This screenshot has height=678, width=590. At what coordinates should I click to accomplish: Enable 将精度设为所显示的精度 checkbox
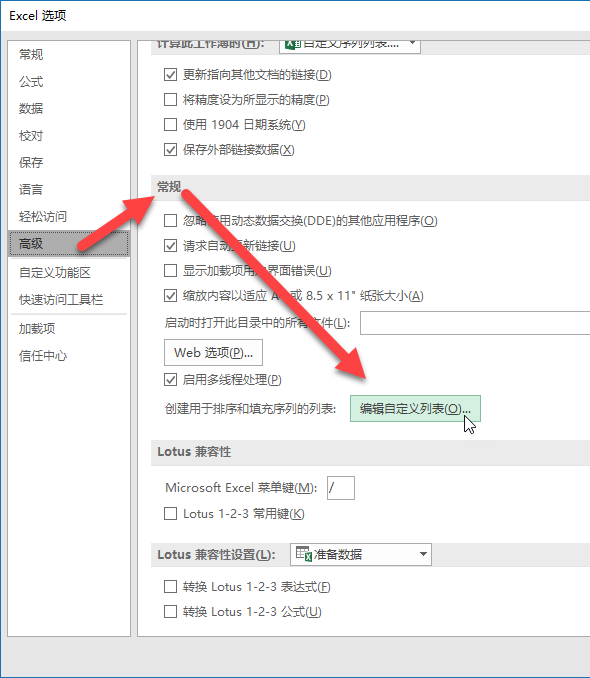point(170,100)
